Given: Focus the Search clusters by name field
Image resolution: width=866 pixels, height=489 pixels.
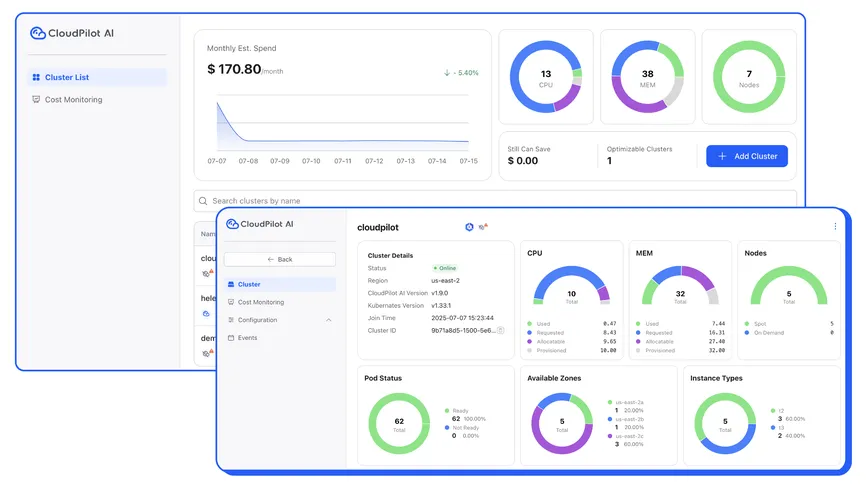Looking at the screenshot, I should point(495,201).
